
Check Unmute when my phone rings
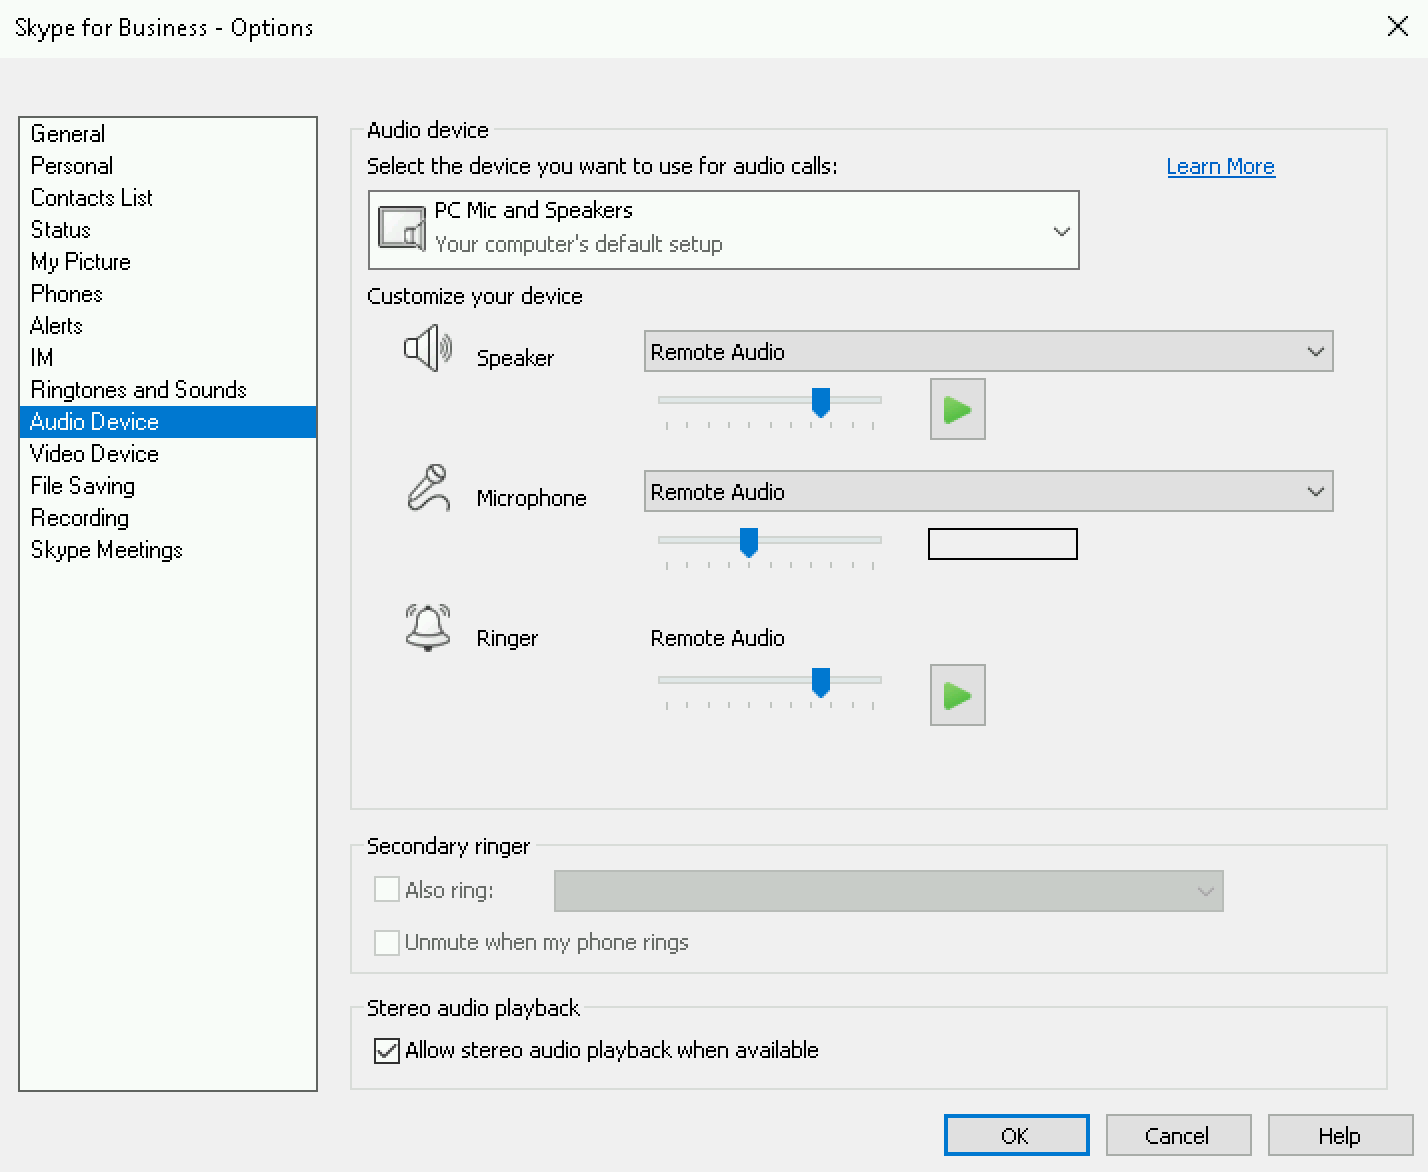[387, 942]
